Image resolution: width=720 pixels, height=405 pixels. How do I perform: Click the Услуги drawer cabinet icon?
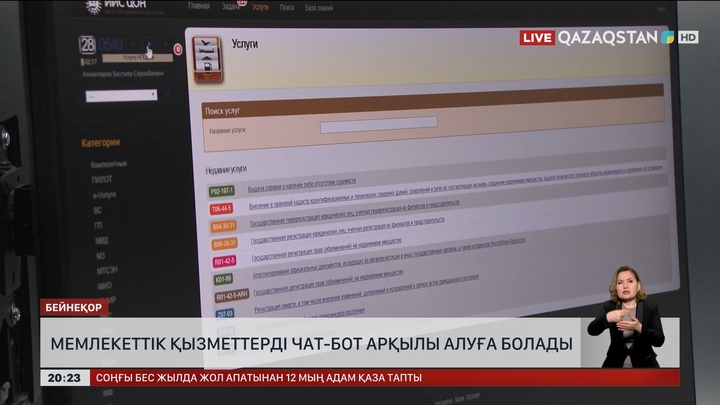(x=208, y=60)
